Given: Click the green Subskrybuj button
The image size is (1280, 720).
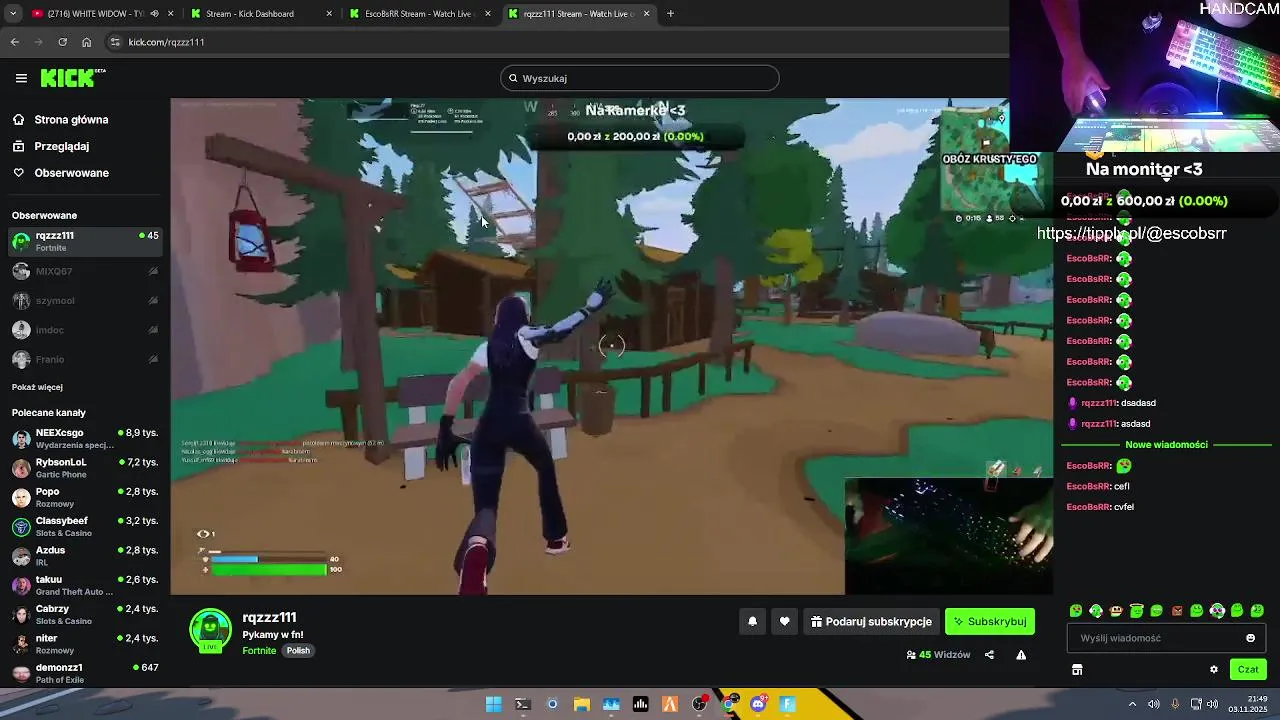Looking at the screenshot, I should [x=990, y=621].
